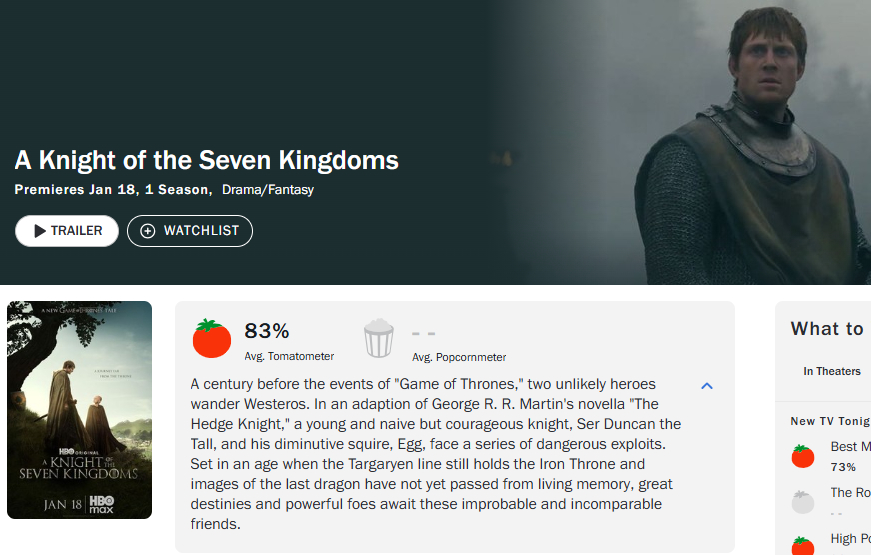Image resolution: width=871 pixels, height=555 pixels.
Task: Click the empty "- -" Popcornmeter score
Action: 424,333
